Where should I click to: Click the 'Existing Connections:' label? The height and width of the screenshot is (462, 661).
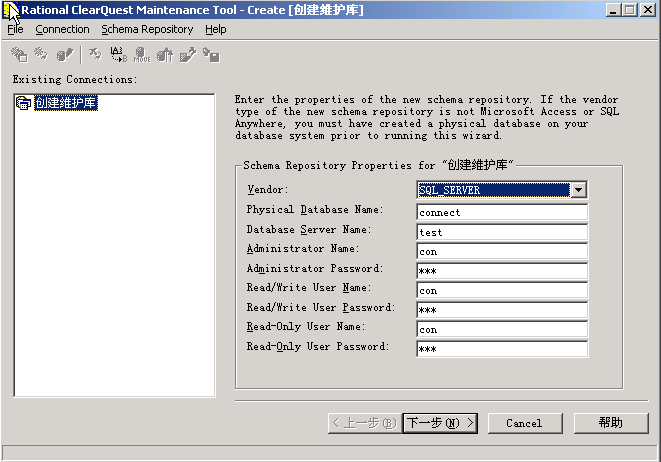75,79
